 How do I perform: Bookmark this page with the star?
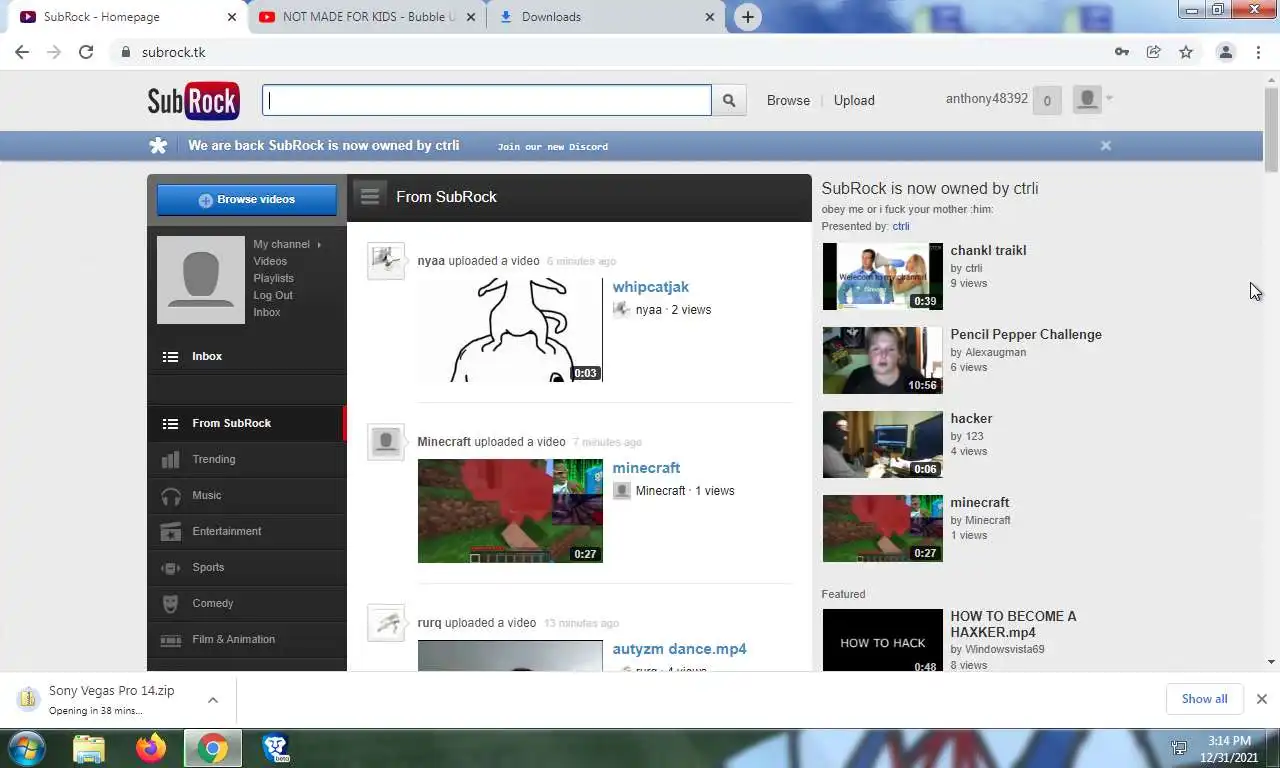tap(1186, 52)
